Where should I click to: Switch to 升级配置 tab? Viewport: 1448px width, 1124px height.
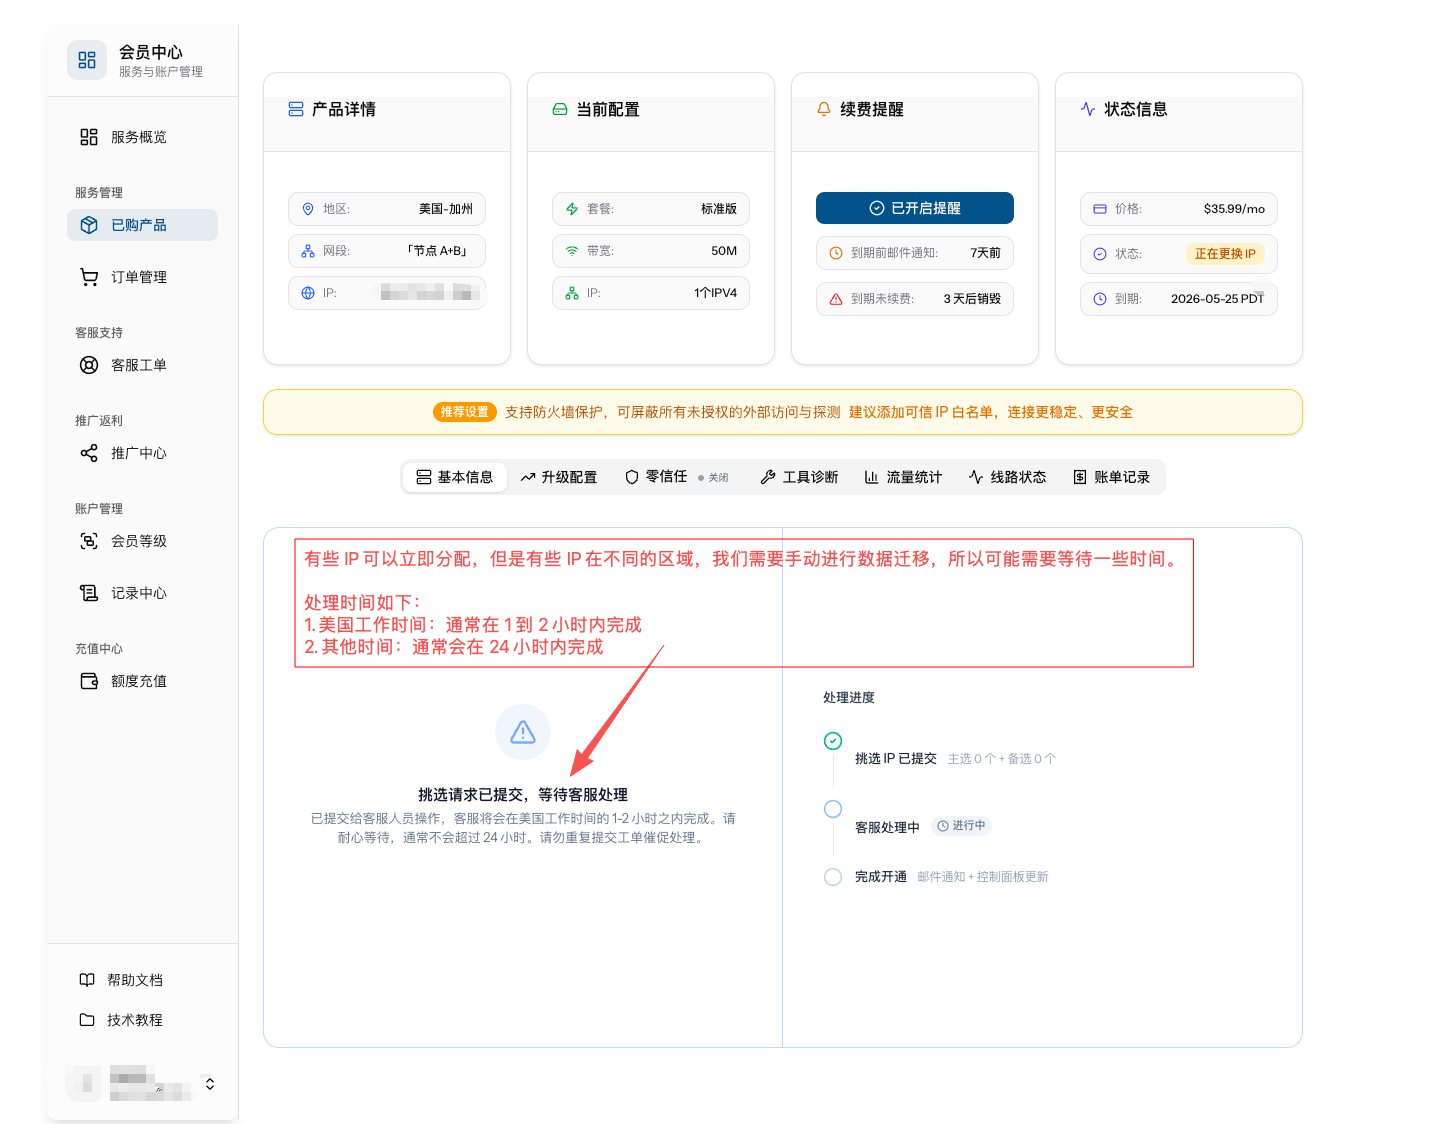[x=559, y=477]
